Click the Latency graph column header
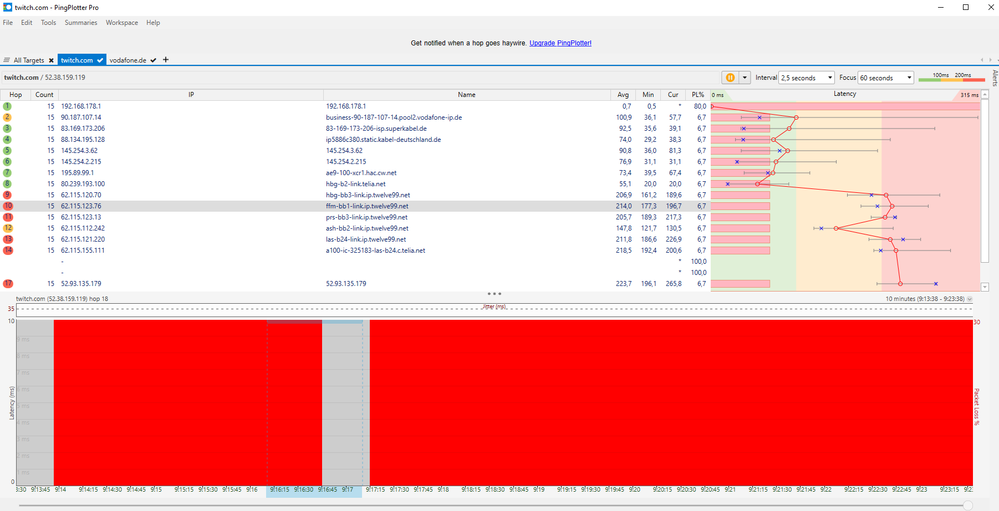Viewport: 999px width, 511px height. [x=845, y=94]
